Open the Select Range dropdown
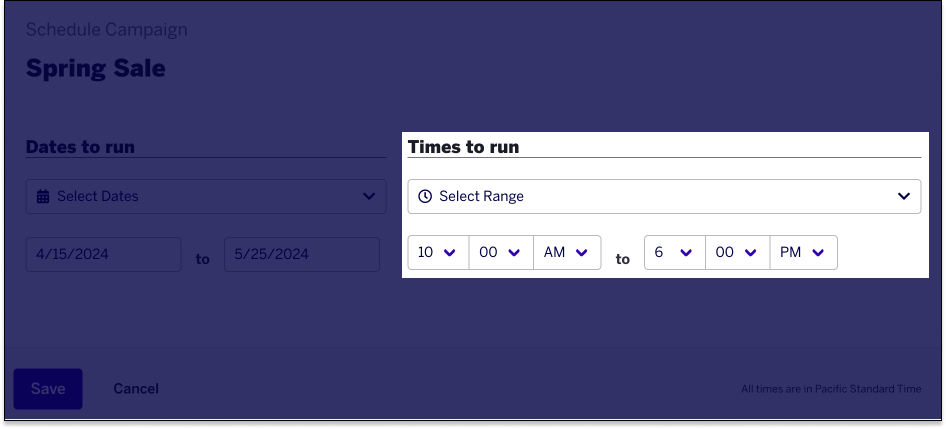 coord(664,196)
